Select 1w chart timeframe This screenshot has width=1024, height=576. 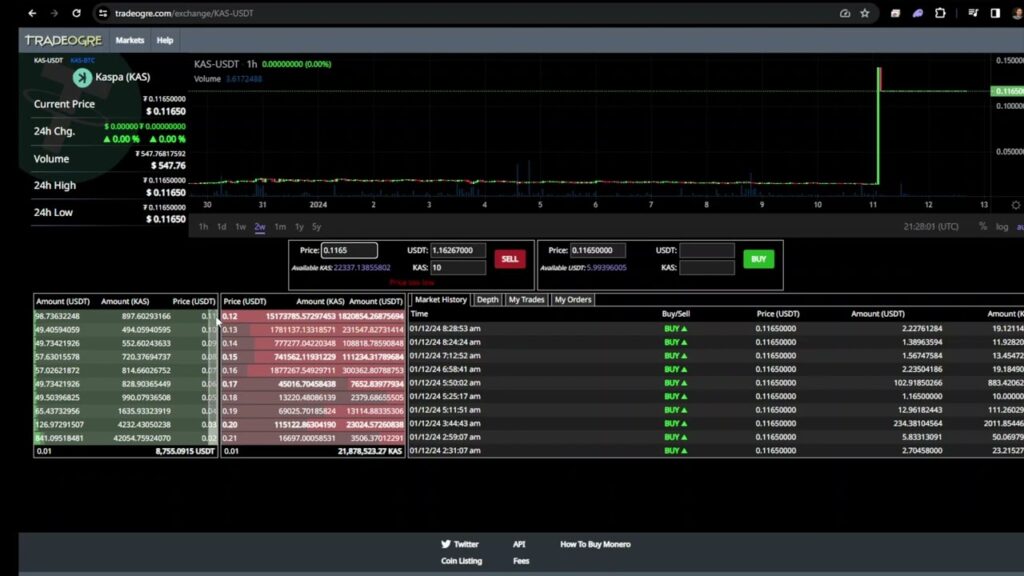(240, 227)
